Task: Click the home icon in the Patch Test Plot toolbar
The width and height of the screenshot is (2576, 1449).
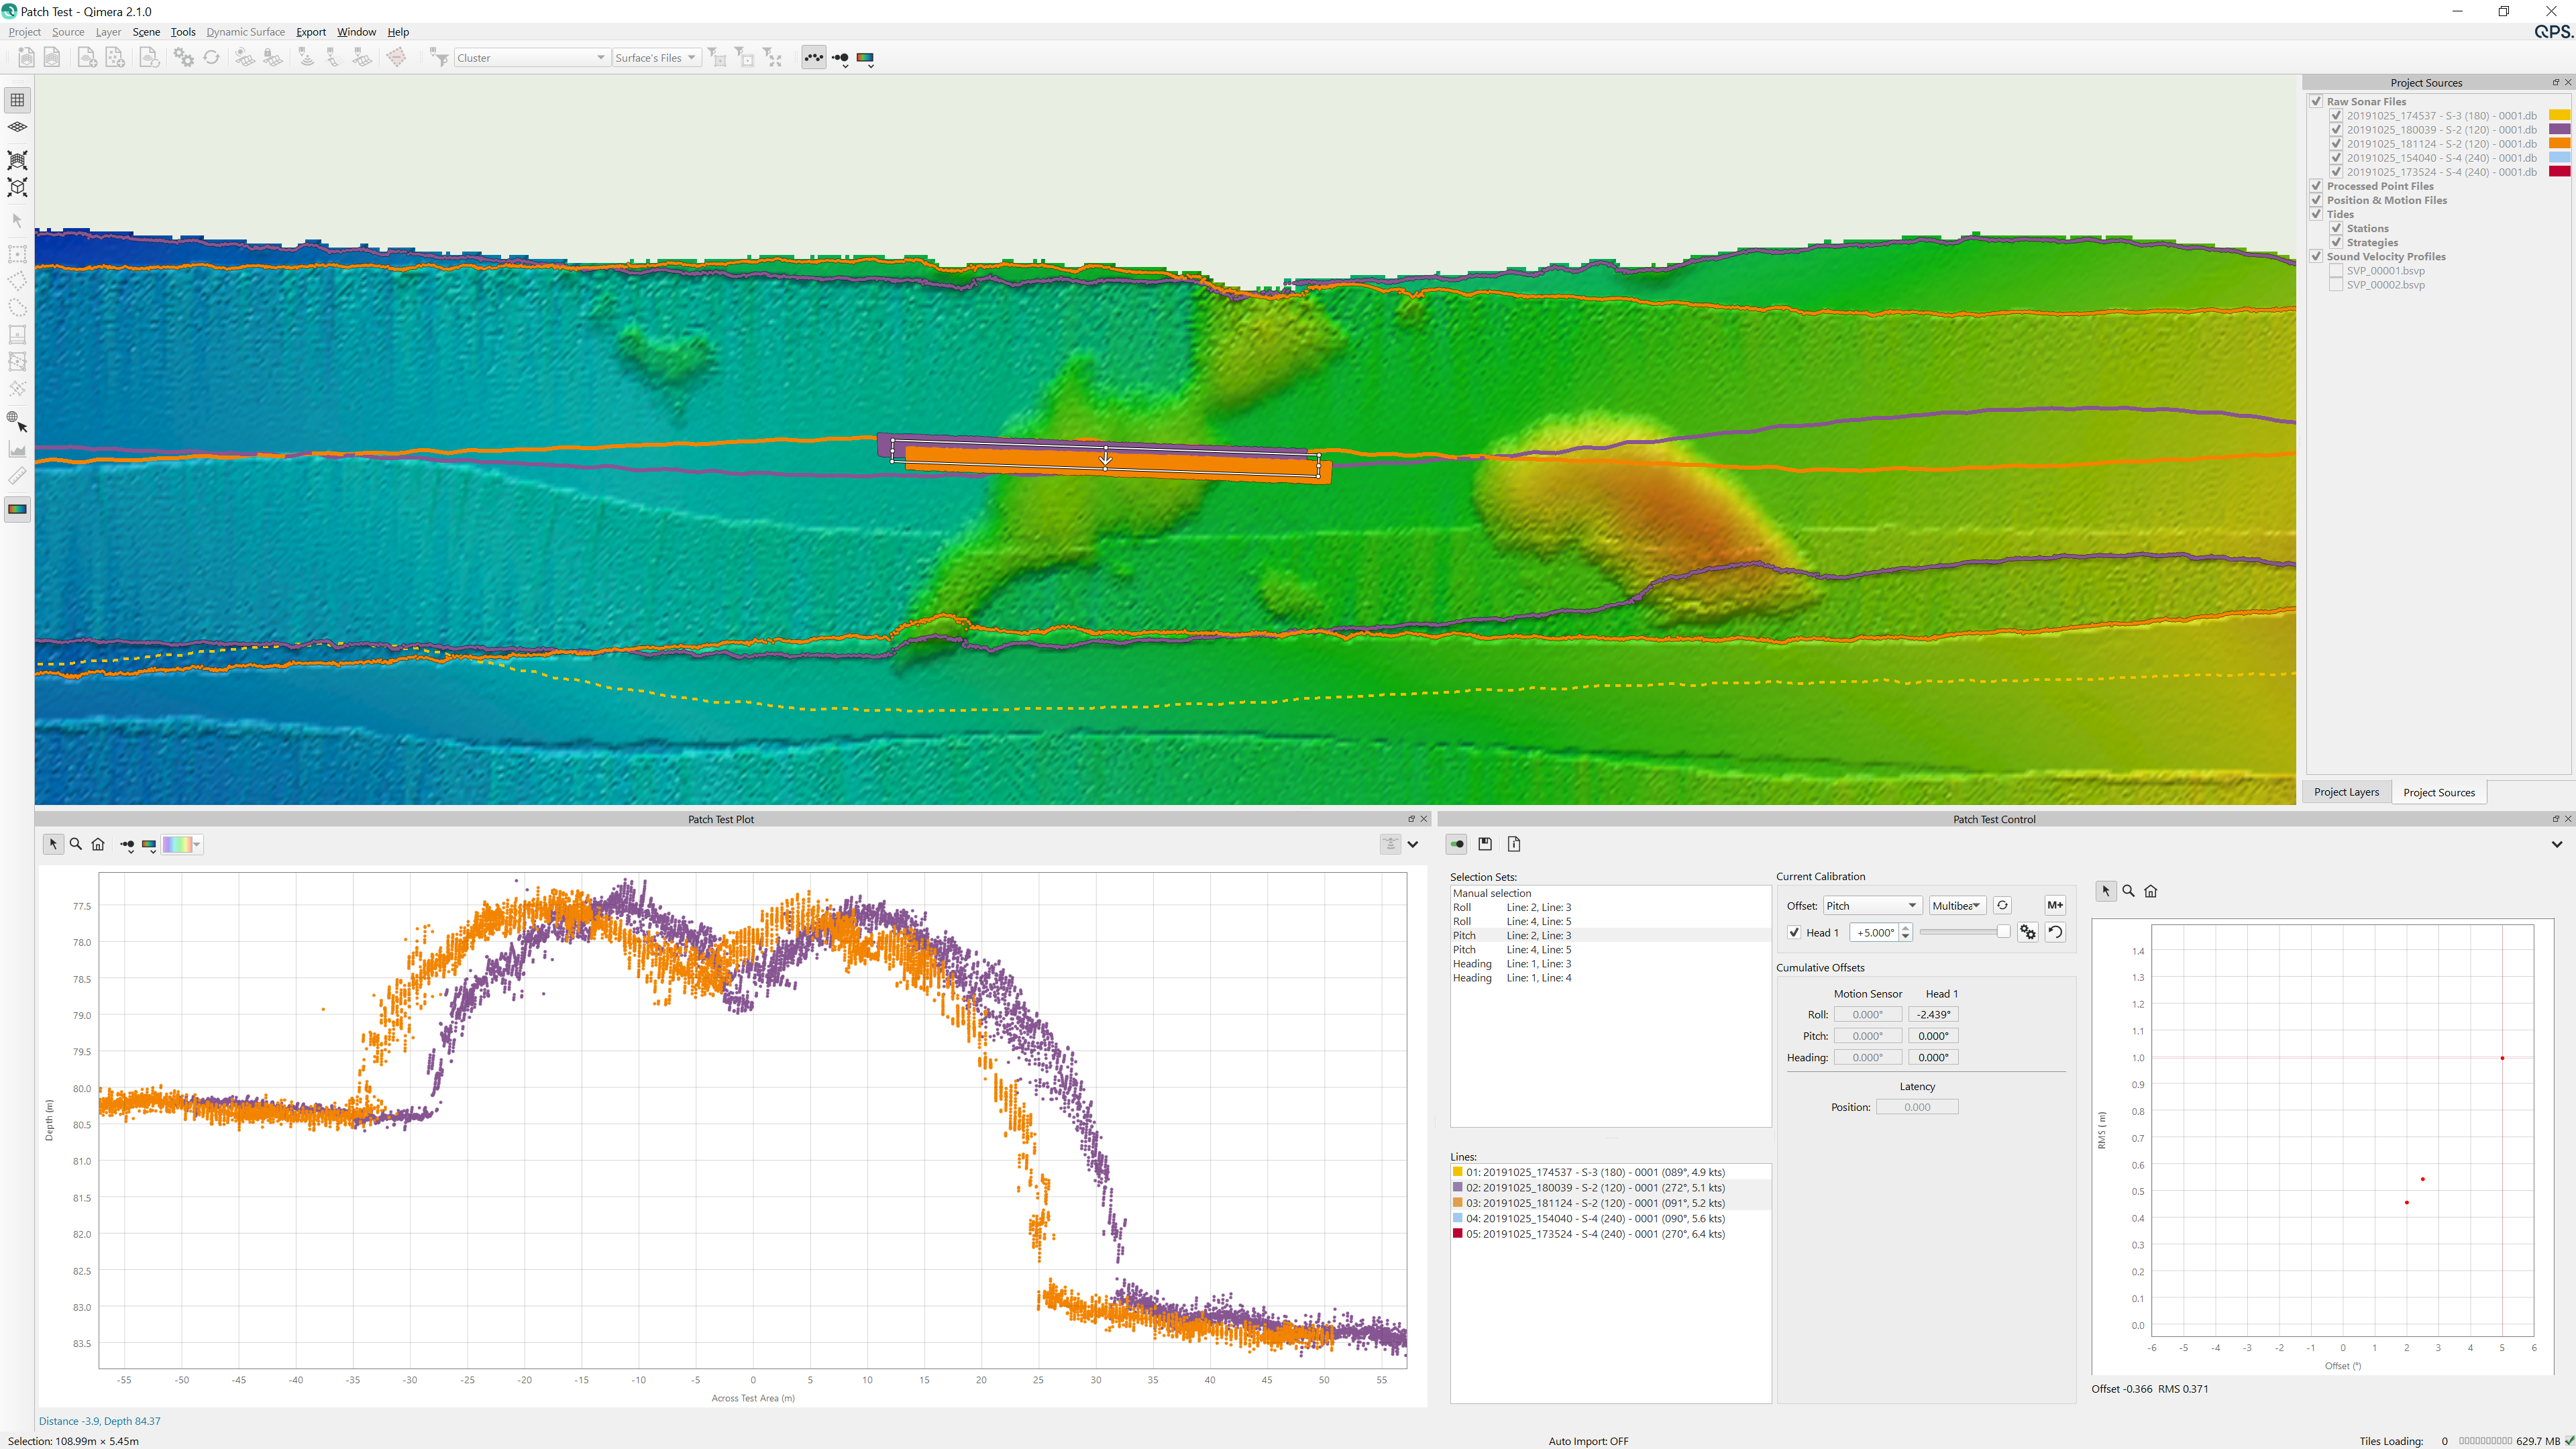Action: pyautogui.click(x=98, y=844)
